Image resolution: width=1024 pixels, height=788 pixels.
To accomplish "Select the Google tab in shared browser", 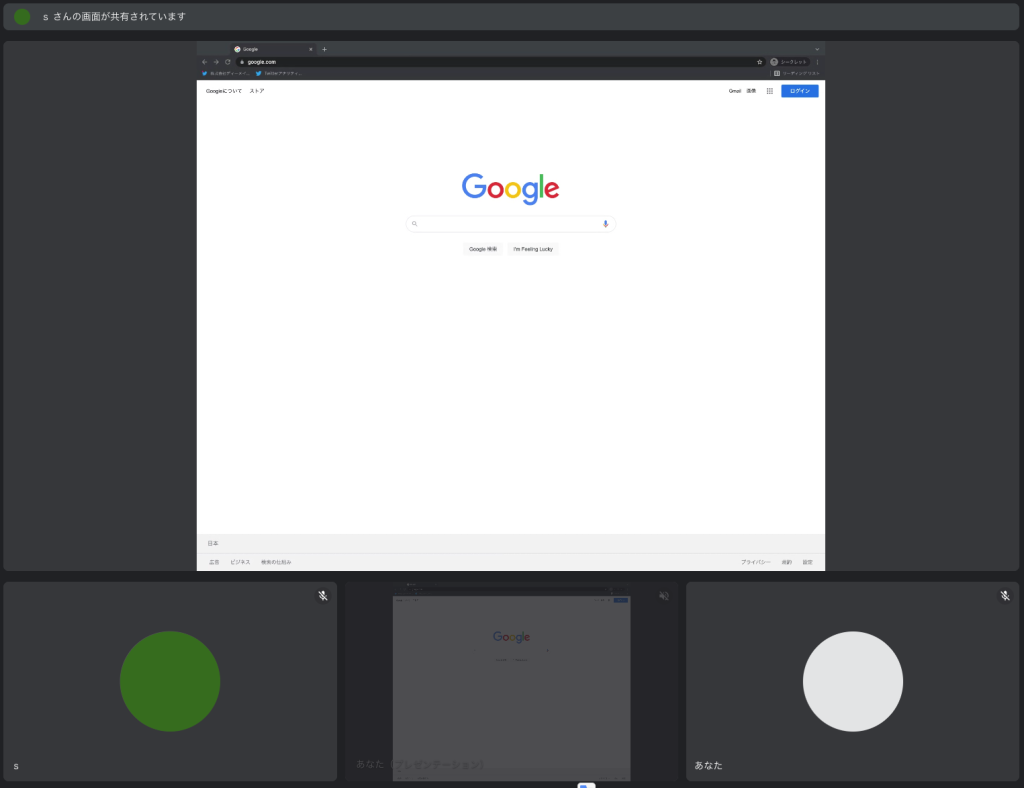I will pos(273,49).
